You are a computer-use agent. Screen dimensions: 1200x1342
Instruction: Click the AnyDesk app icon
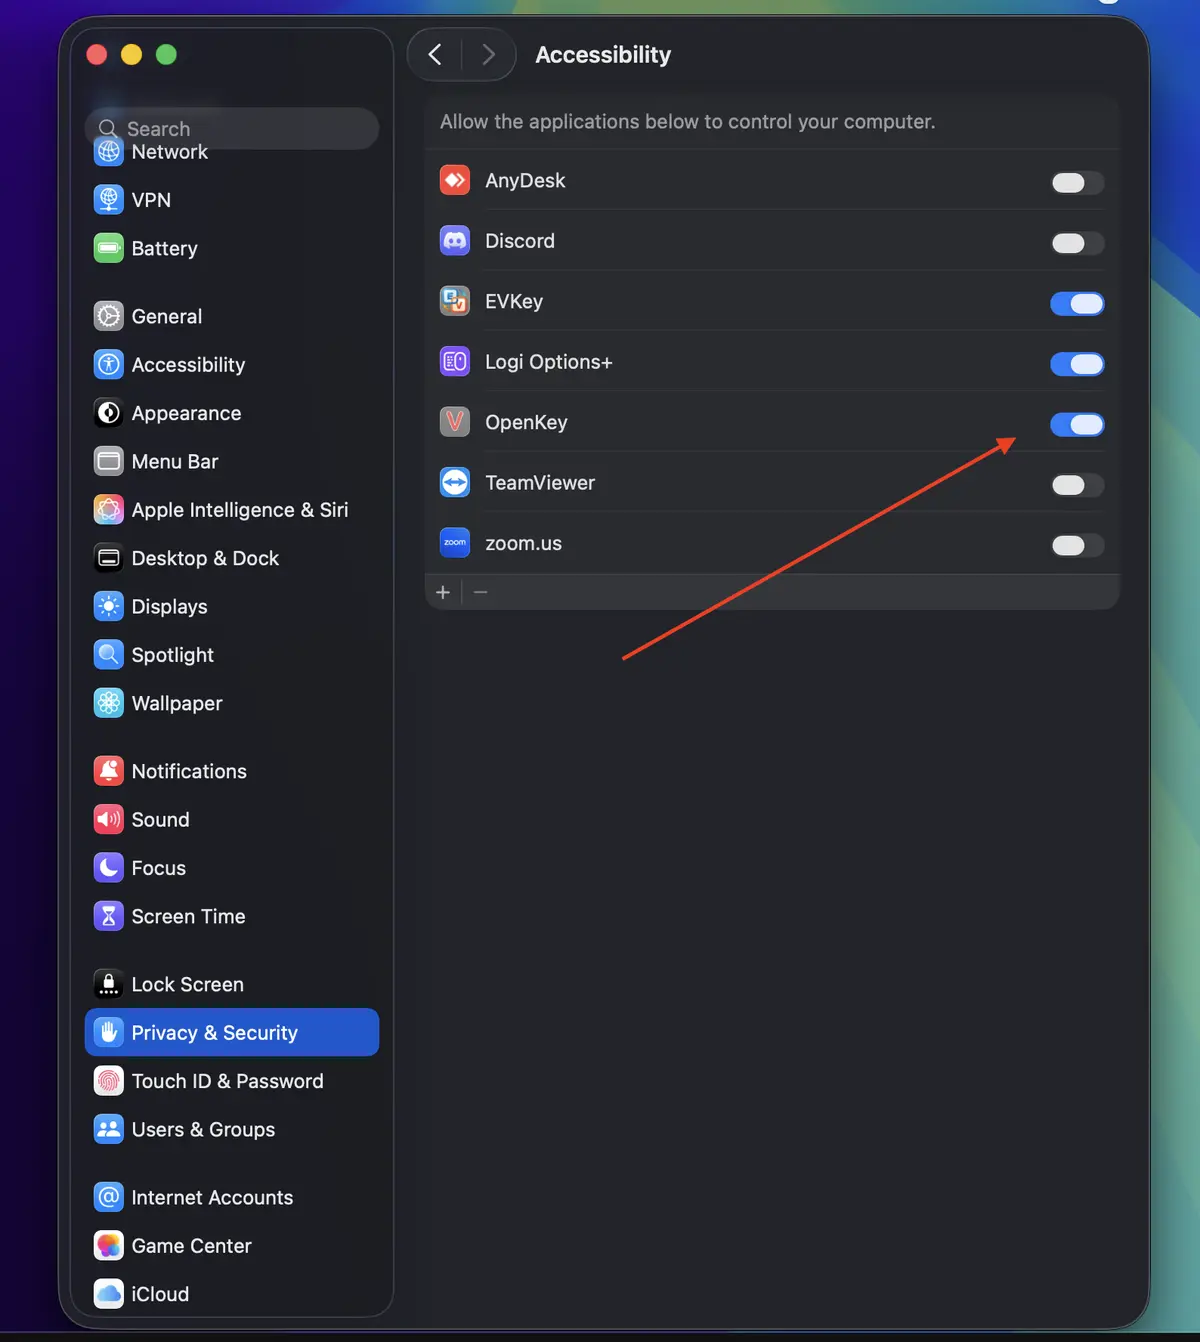click(x=454, y=180)
